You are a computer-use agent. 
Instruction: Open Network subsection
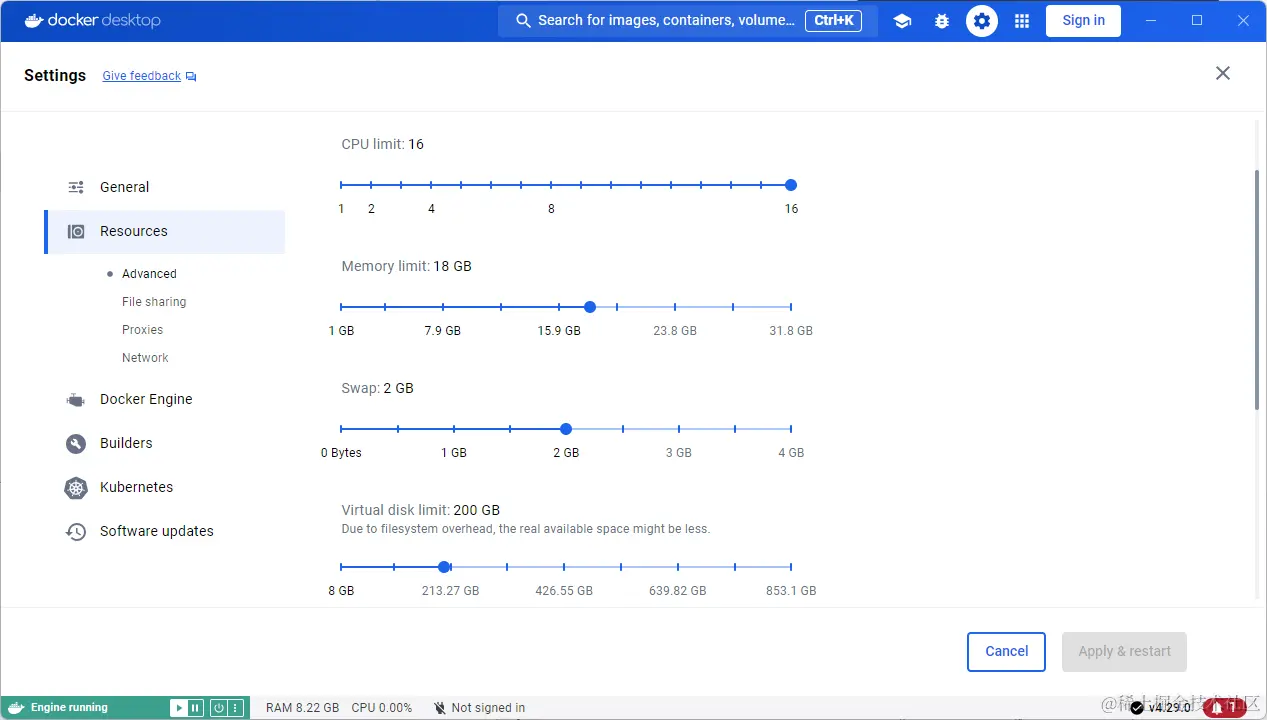145,358
